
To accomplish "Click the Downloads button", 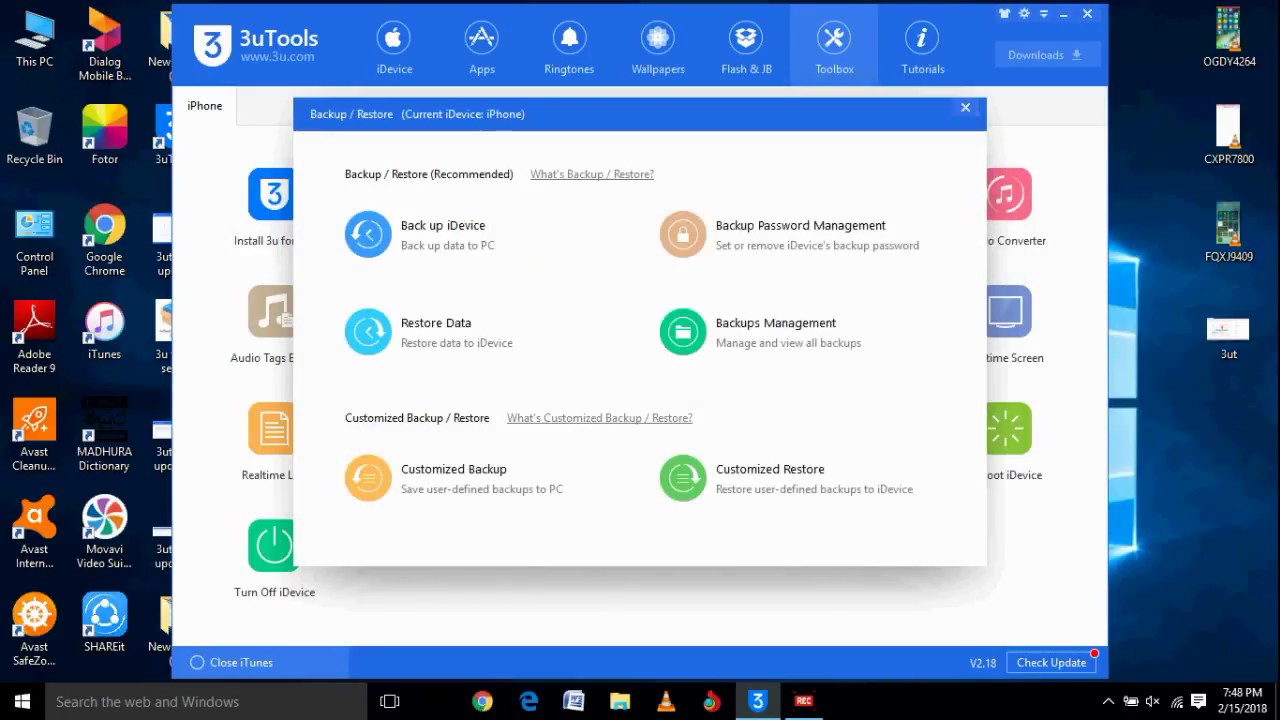I will coord(1047,55).
